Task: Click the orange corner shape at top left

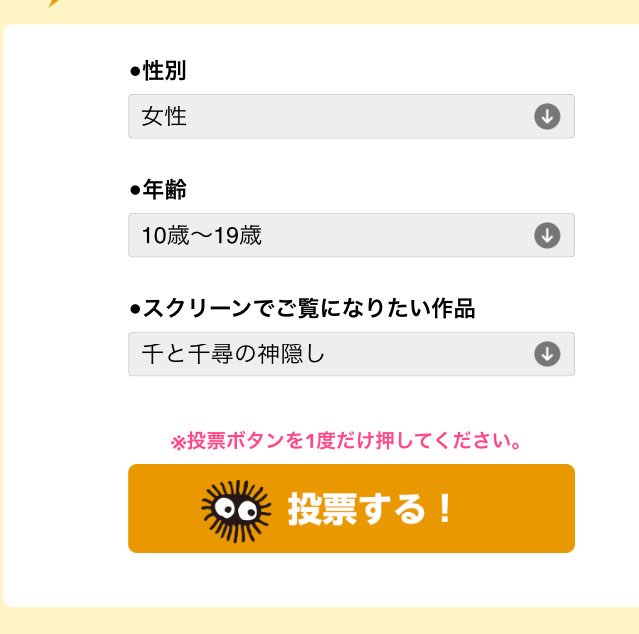Action: point(52,3)
